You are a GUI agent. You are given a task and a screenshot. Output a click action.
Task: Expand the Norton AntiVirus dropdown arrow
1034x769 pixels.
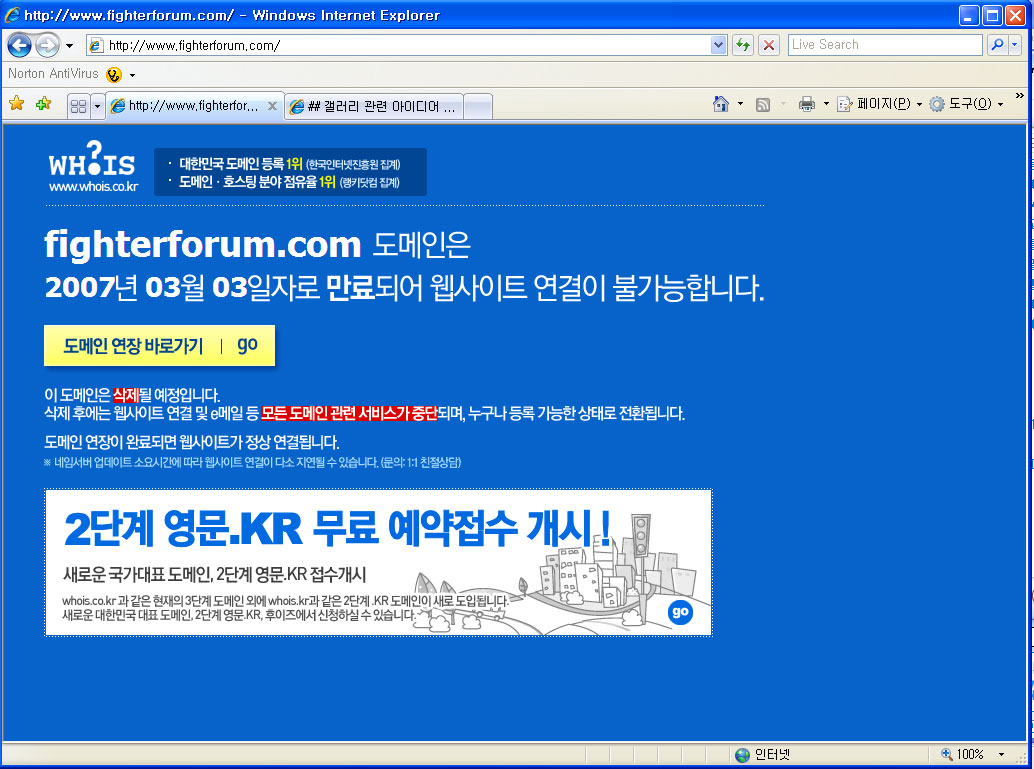[x=132, y=75]
